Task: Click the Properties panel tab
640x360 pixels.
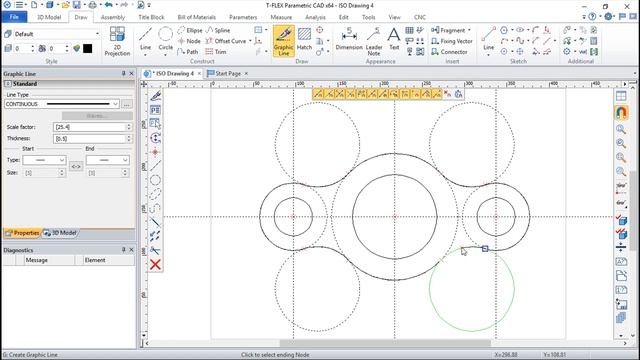Action: [23, 233]
